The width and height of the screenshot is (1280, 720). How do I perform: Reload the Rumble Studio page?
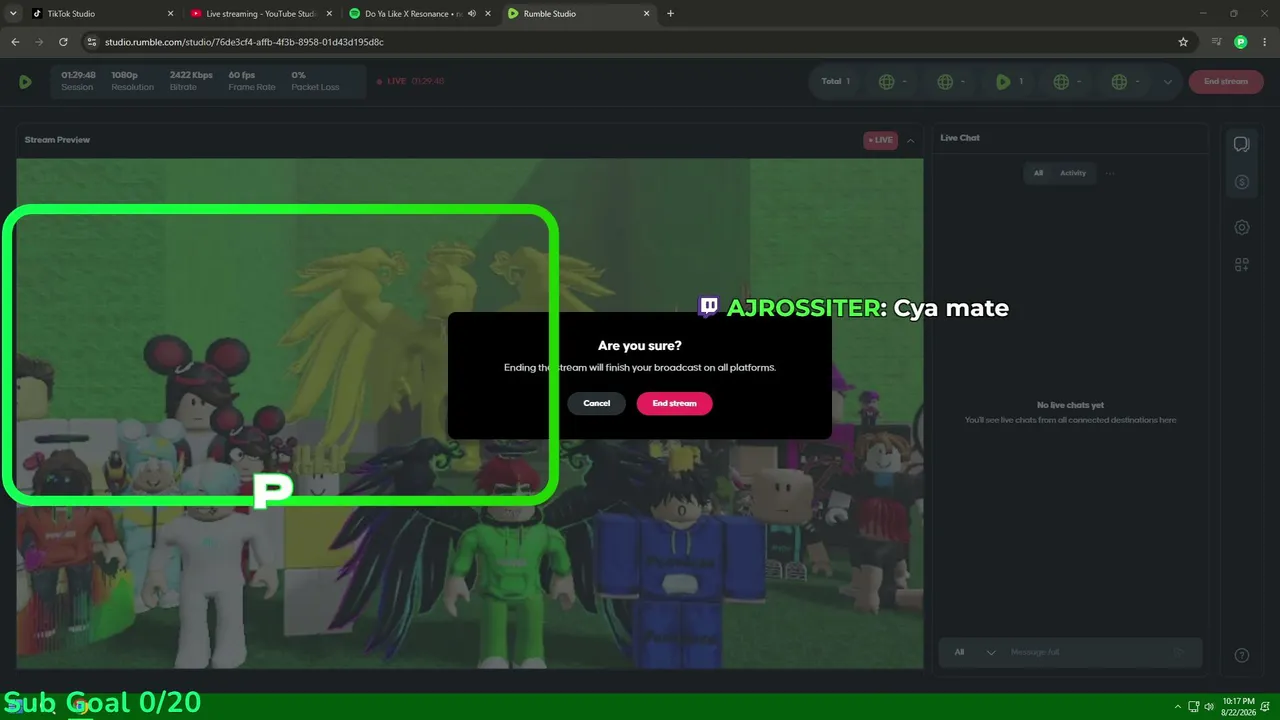(63, 42)
